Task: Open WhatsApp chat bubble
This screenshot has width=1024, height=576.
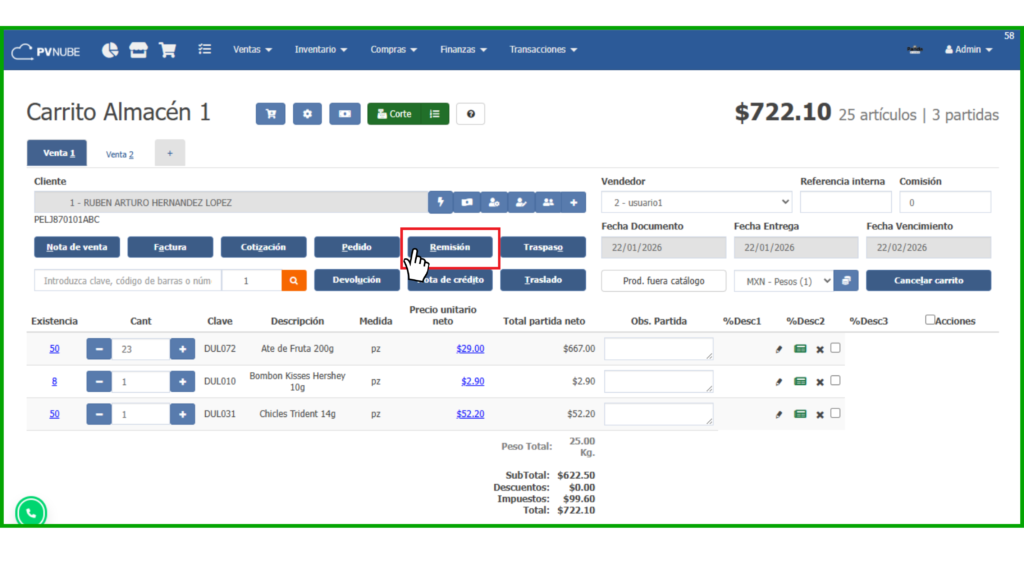Action: [x=31, y=512]
